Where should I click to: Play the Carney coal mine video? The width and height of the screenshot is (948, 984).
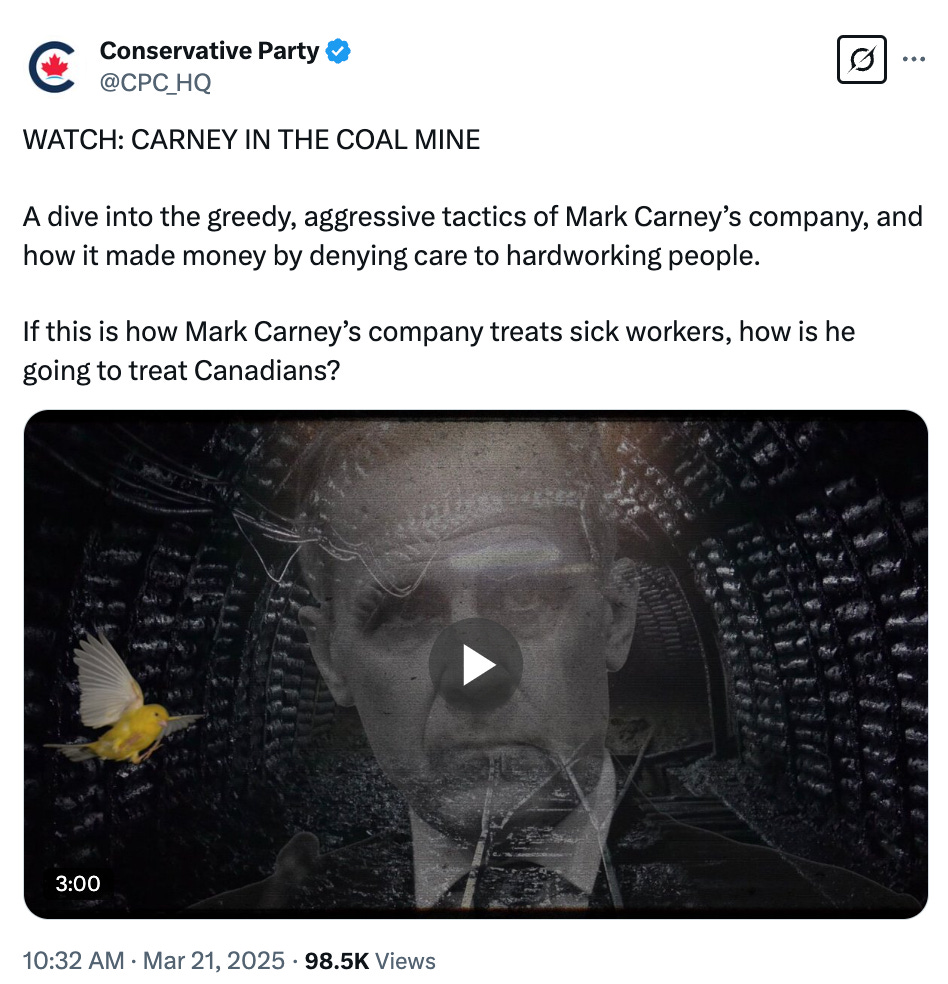(476, 665)
